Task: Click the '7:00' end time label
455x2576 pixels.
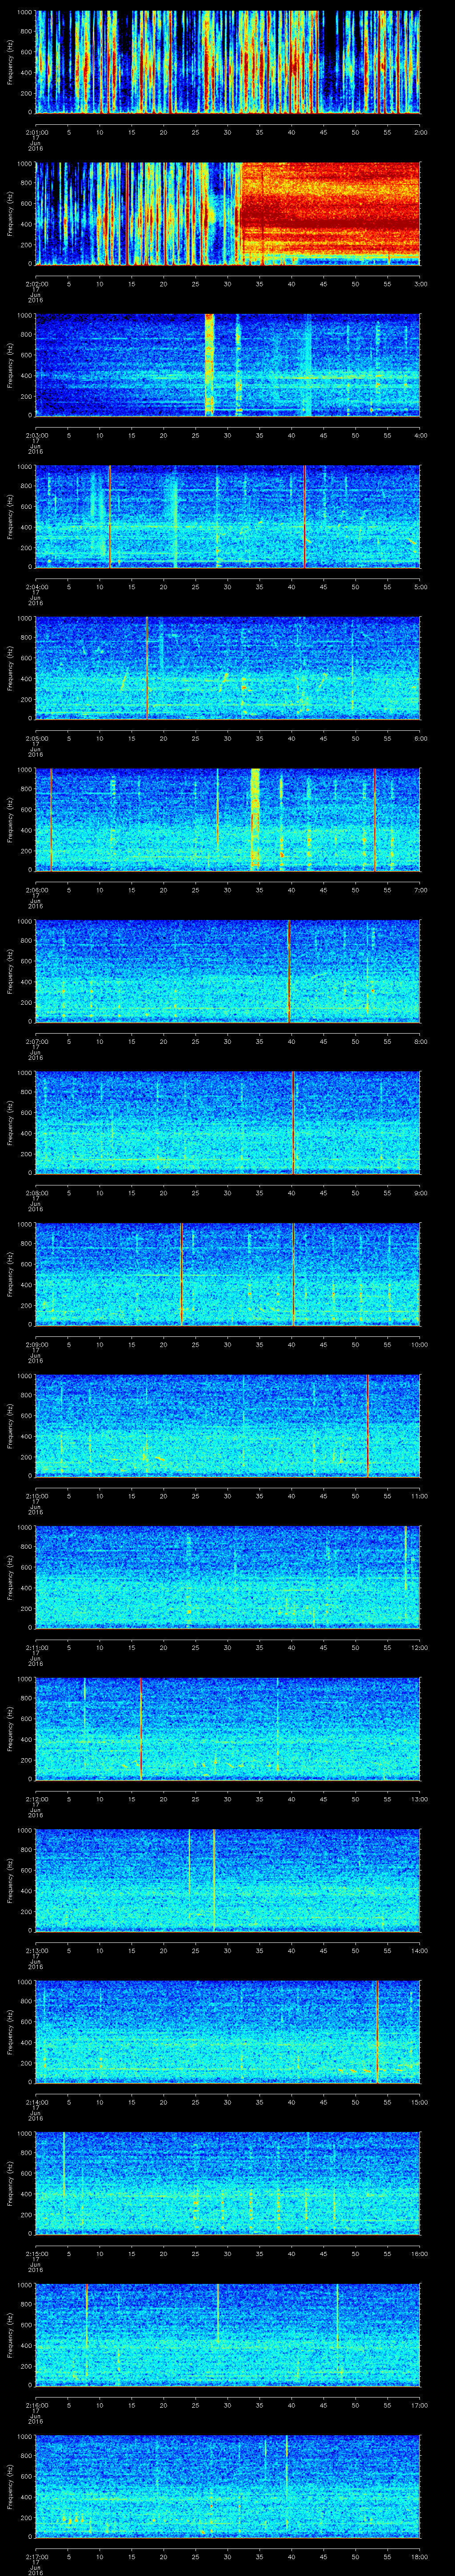Action: point(421,890)
